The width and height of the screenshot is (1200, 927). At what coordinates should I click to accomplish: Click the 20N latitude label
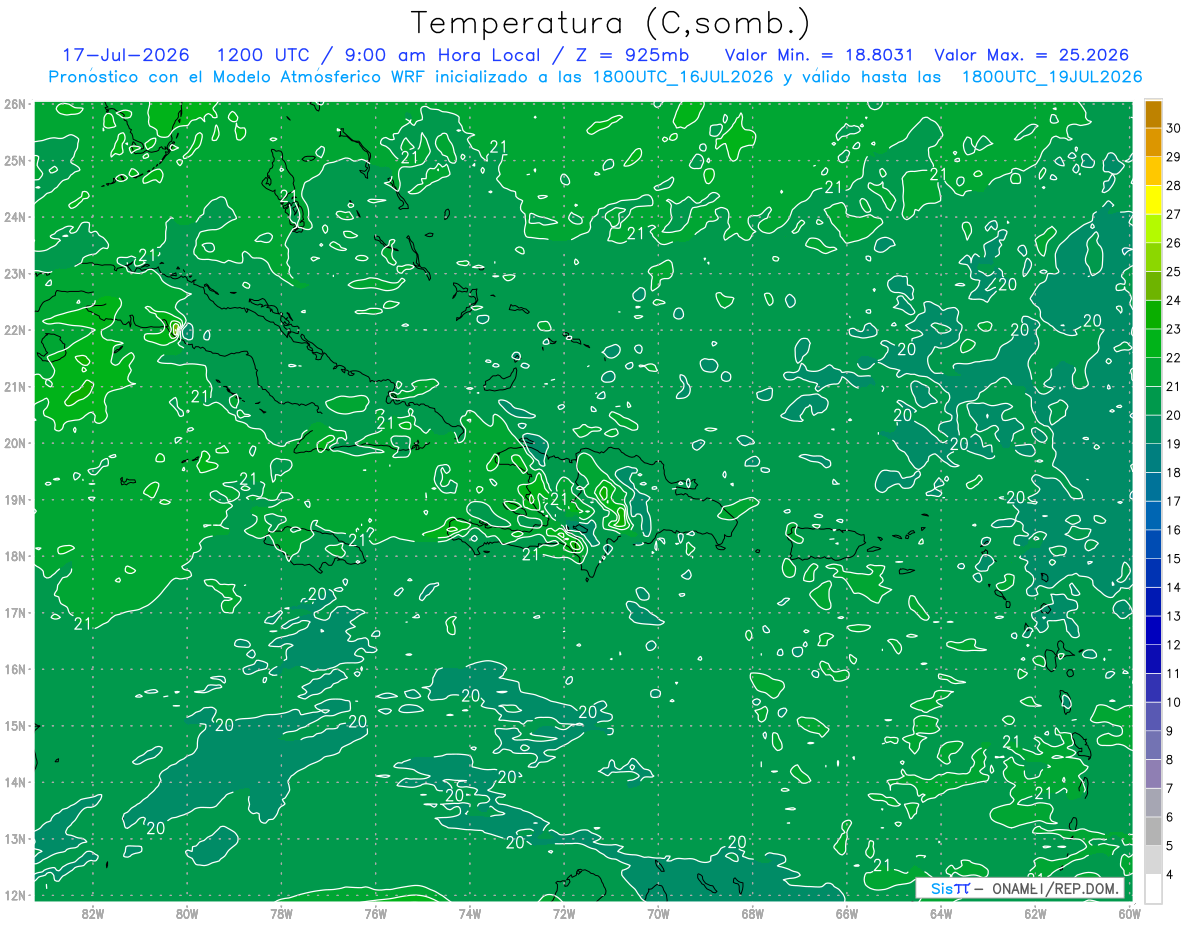(x=15, y=443)
